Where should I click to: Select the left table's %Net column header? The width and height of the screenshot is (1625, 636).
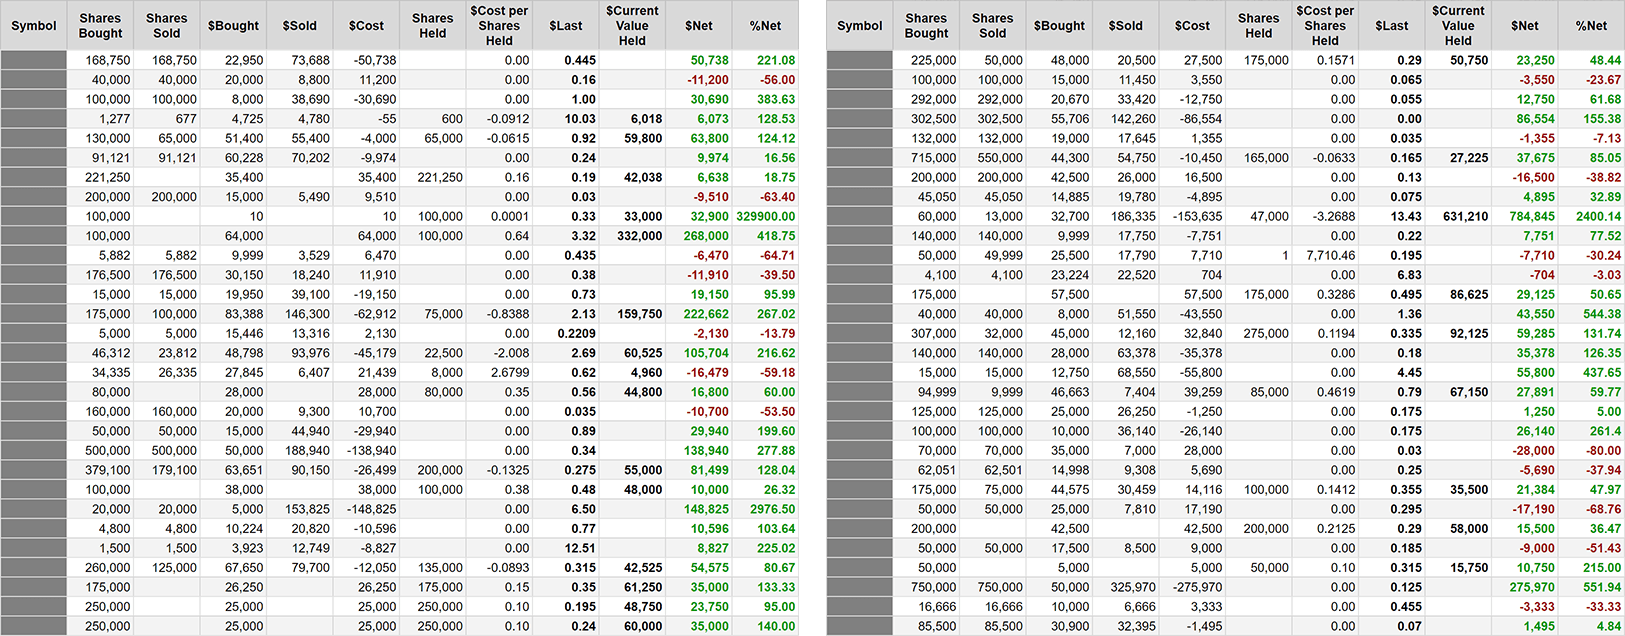pyautogui.click(x=765, y=26)
